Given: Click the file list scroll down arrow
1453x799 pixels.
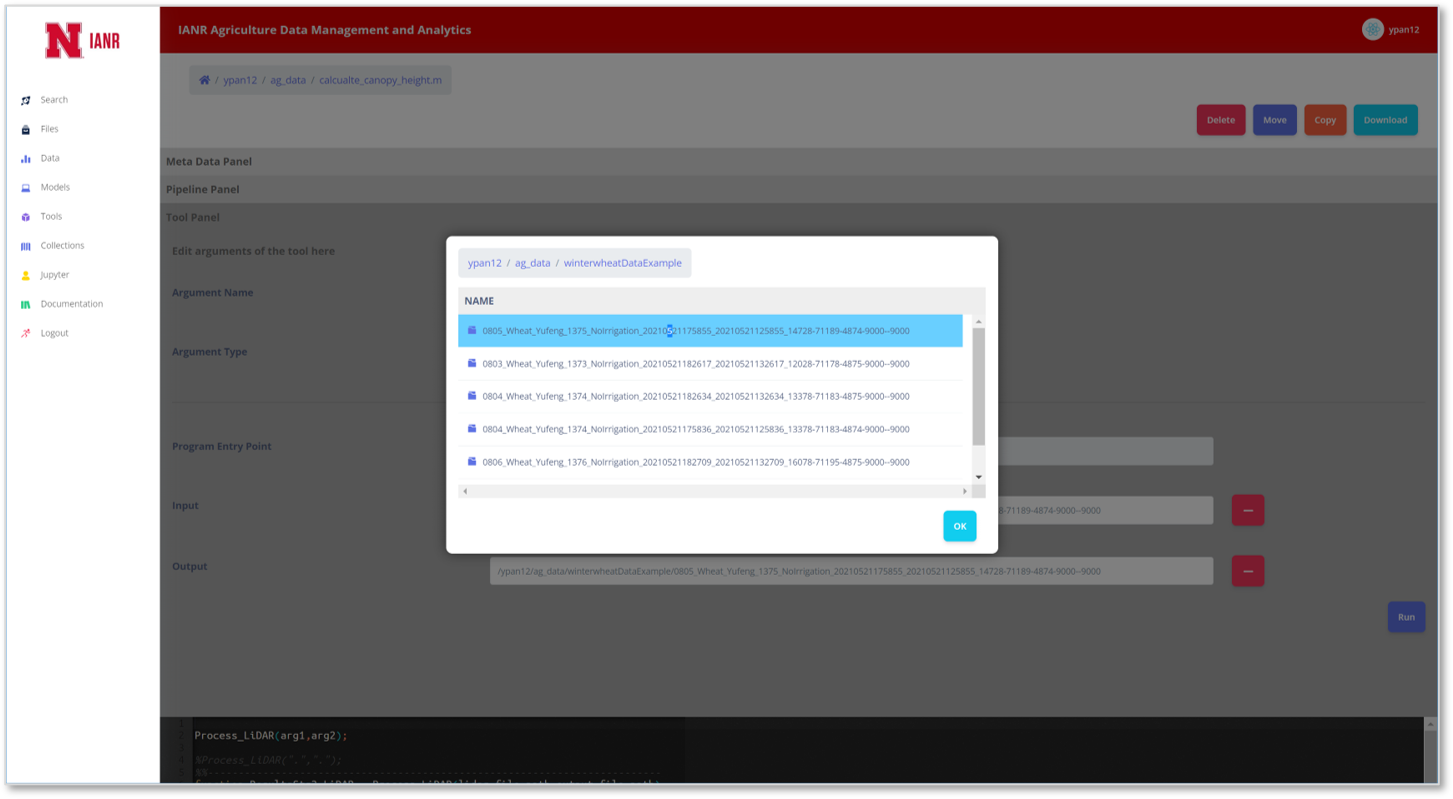Looking at the screenshot, I should click(978, 477).
